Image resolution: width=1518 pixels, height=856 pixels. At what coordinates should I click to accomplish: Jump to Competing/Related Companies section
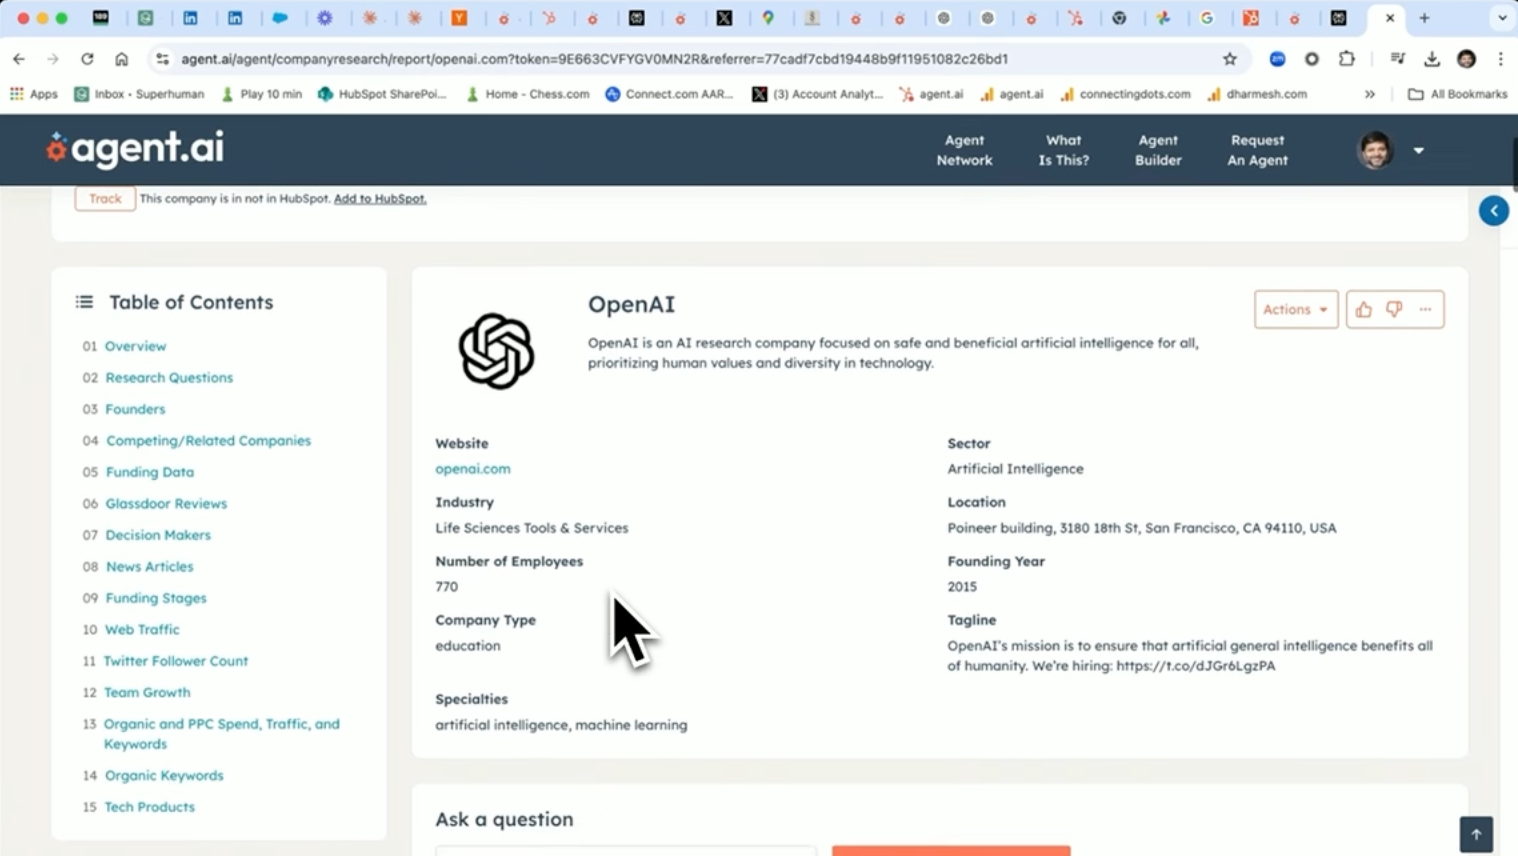click(208, 440)
